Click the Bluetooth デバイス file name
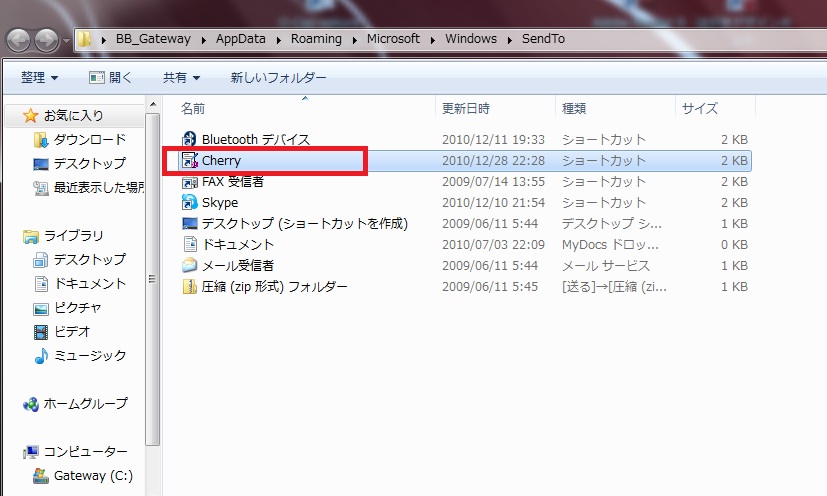 pos(256,139)
